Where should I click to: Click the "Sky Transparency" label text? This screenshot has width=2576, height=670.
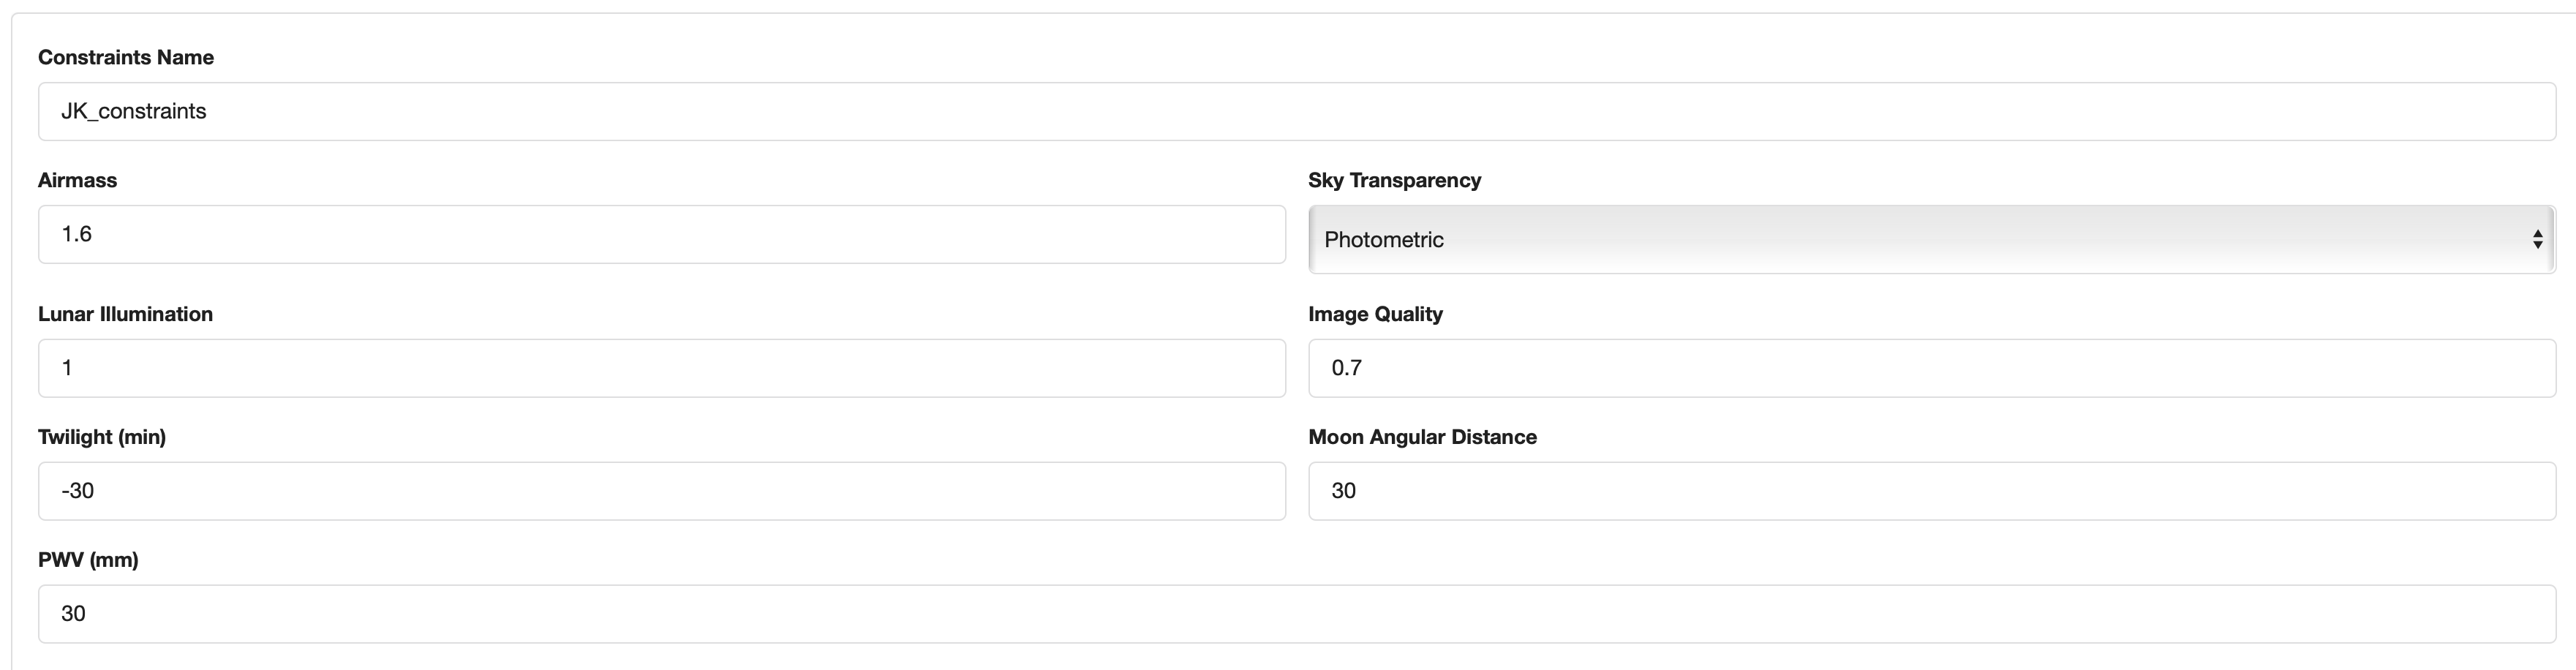click(x=1394, y=181)
